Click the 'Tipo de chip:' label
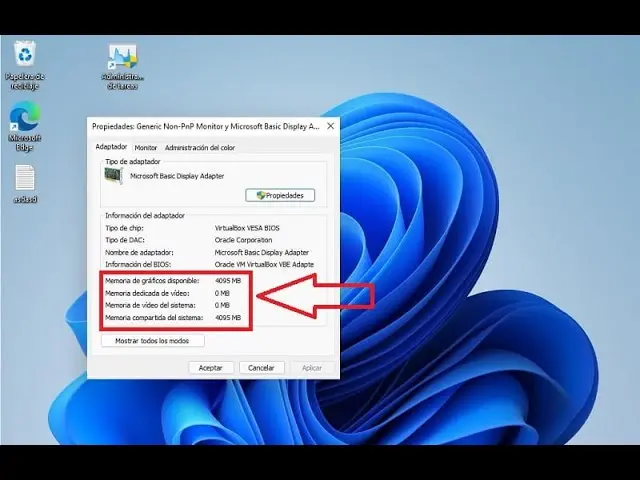 124,228
